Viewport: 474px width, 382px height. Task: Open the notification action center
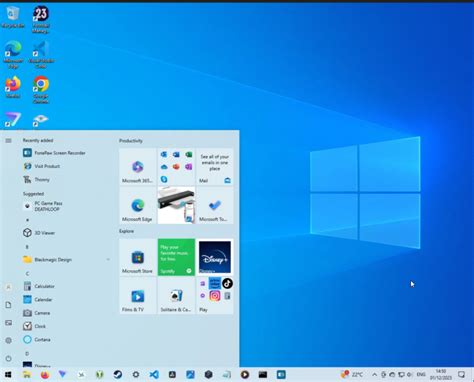462,375
